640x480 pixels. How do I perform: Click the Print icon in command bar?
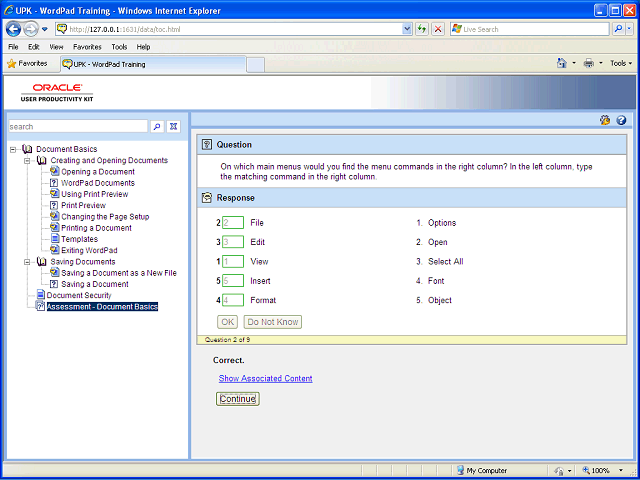tap(589, 63)
